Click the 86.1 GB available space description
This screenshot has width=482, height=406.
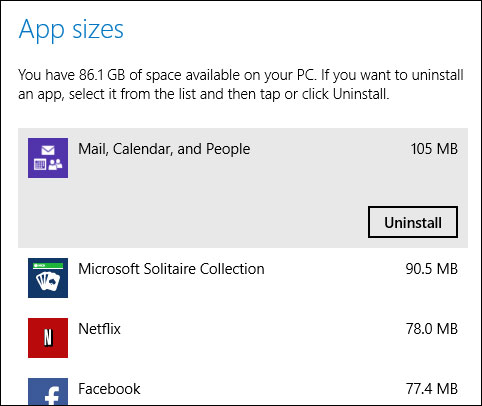click(x=241, y=85)
